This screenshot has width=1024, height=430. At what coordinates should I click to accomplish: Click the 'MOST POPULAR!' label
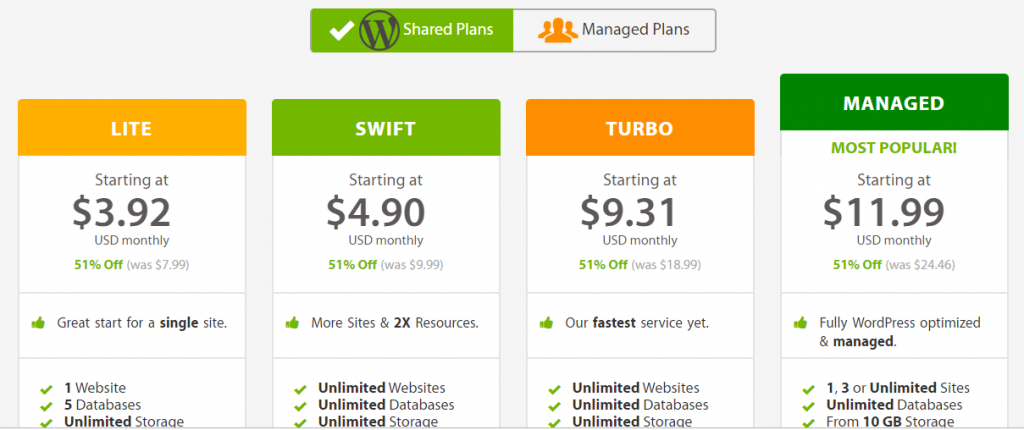(x=894, y=148)
